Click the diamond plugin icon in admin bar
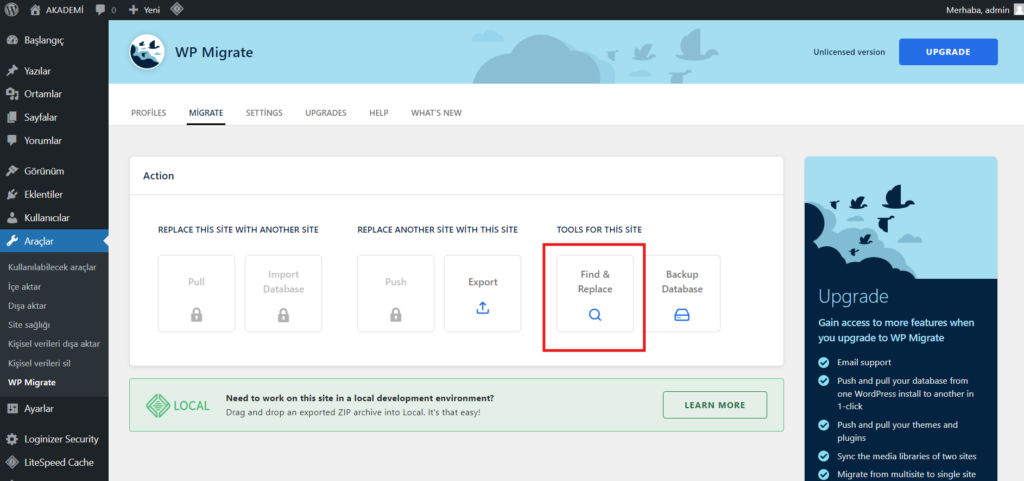The height and width of the screenshot is (481, 1024). click(176, 10)
